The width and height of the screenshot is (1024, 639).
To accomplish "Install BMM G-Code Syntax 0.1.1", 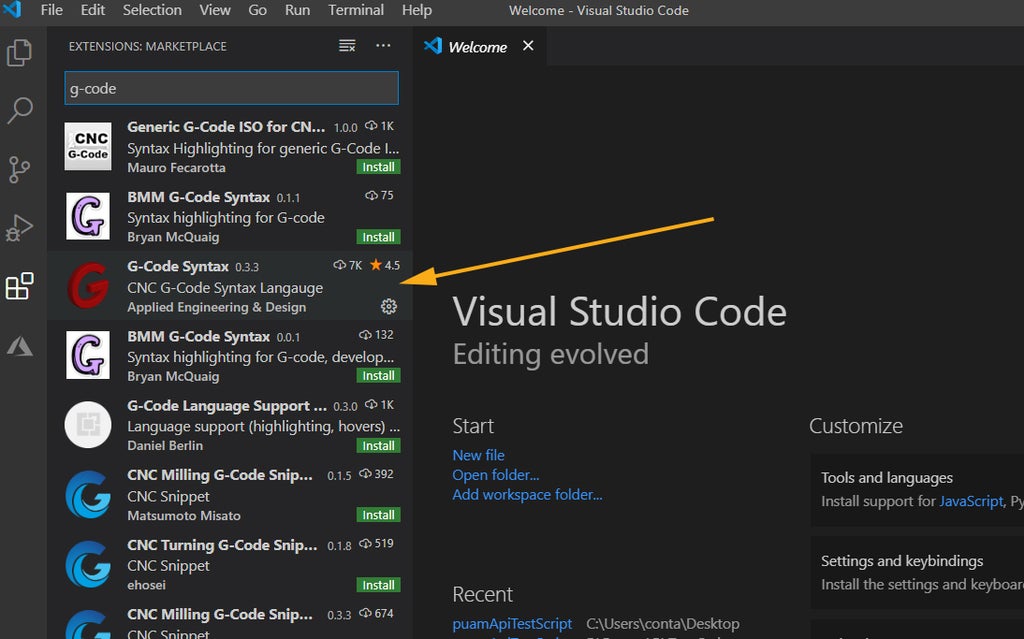I will pos(379,237).
